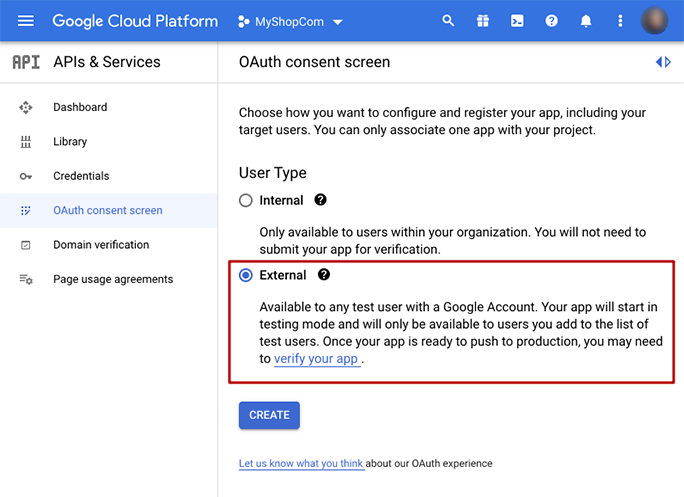Click the APIs & Services heading
This screenshot has width=684, height=497.
[107, 62]
